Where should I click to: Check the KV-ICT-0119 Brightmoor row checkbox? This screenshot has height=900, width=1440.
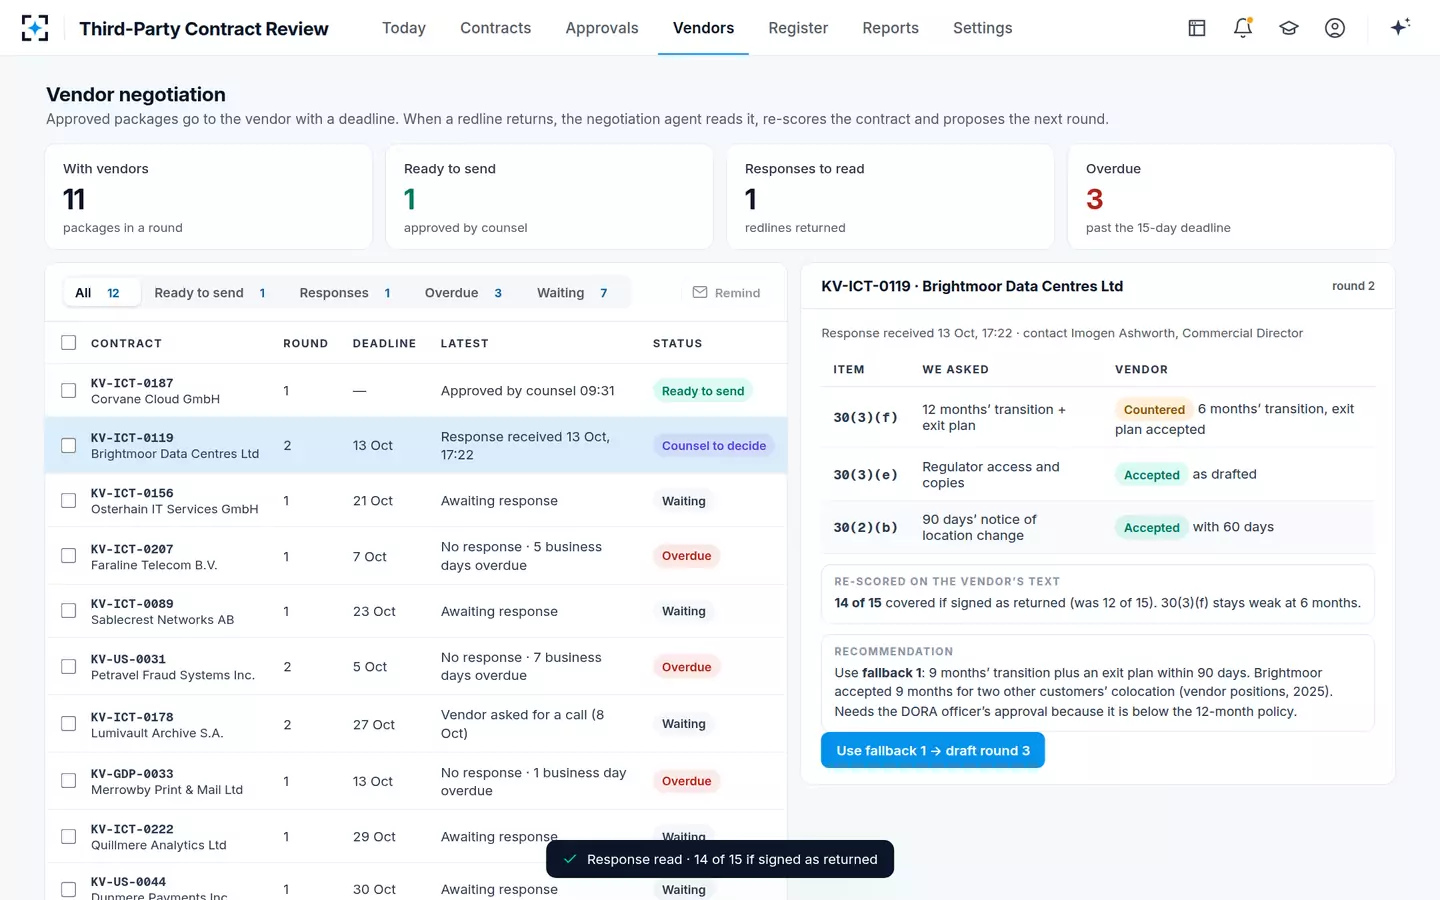69,446
